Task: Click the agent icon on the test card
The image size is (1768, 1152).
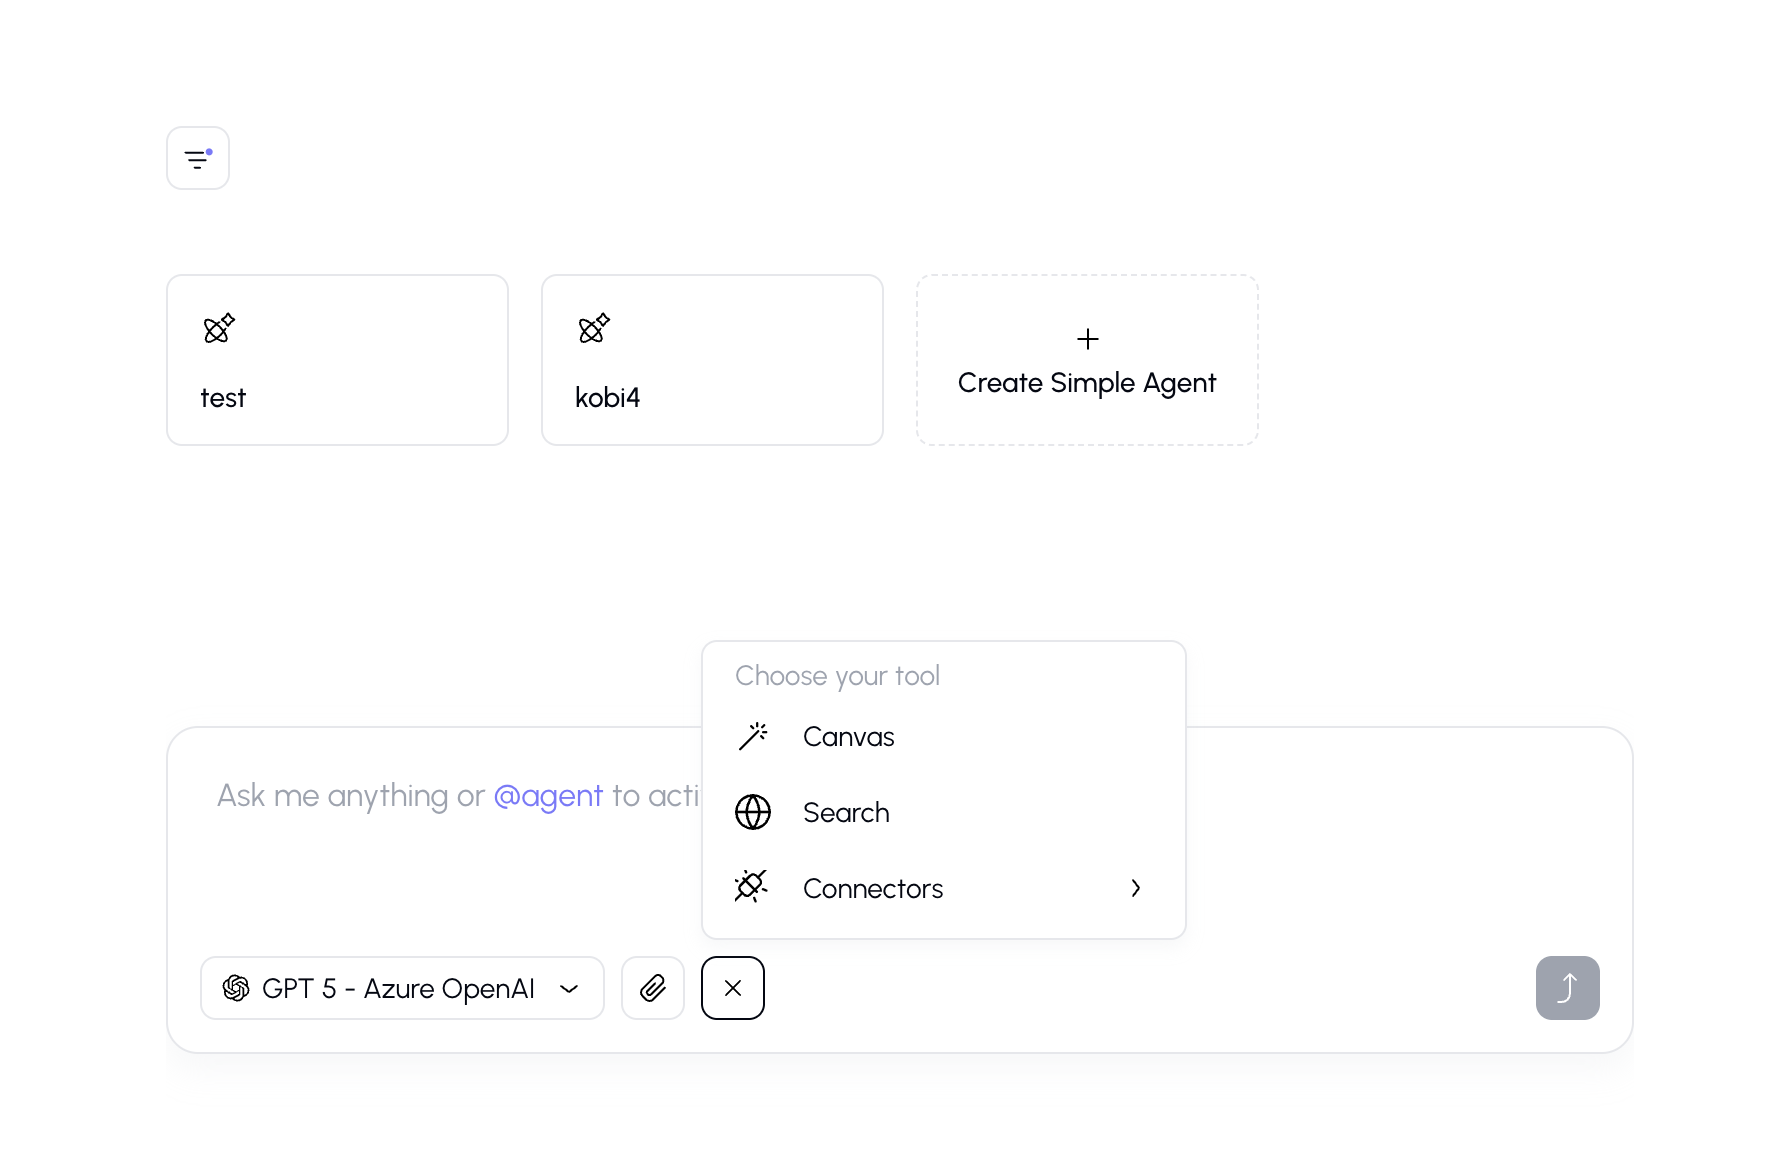Action: click(219, 327)
